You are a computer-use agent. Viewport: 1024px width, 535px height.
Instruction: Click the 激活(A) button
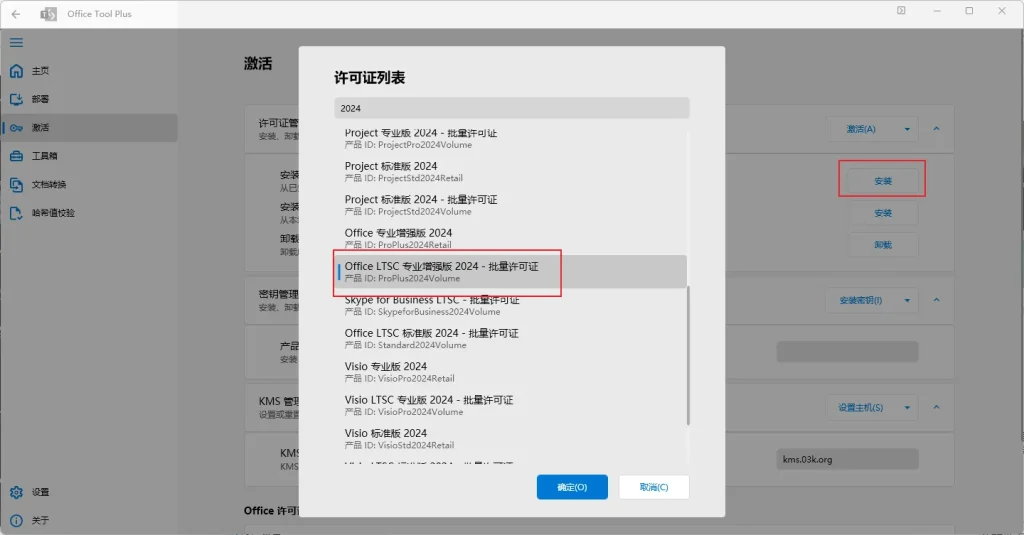[x=861, y=129]
